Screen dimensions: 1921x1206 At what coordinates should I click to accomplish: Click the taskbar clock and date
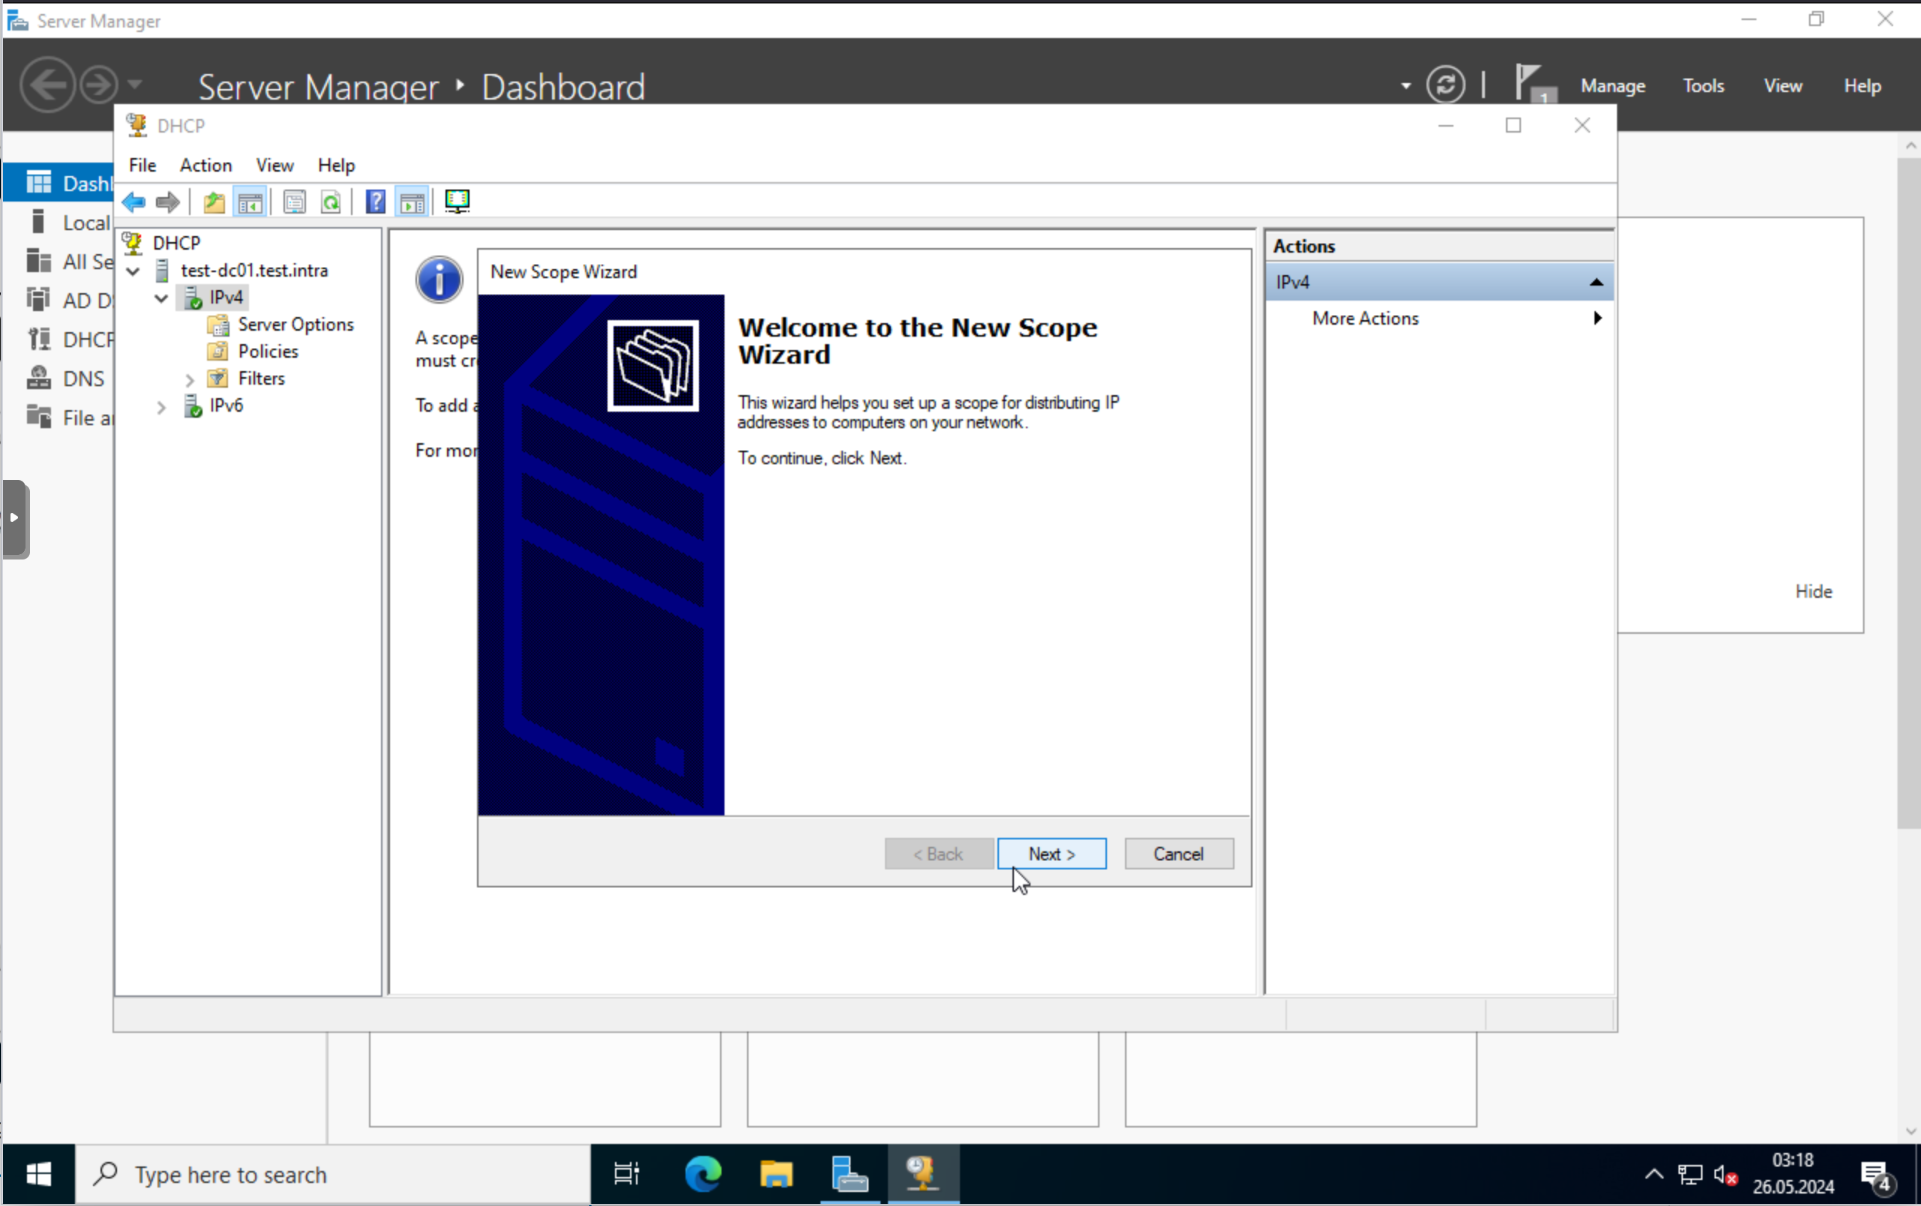point(1793,1174)
